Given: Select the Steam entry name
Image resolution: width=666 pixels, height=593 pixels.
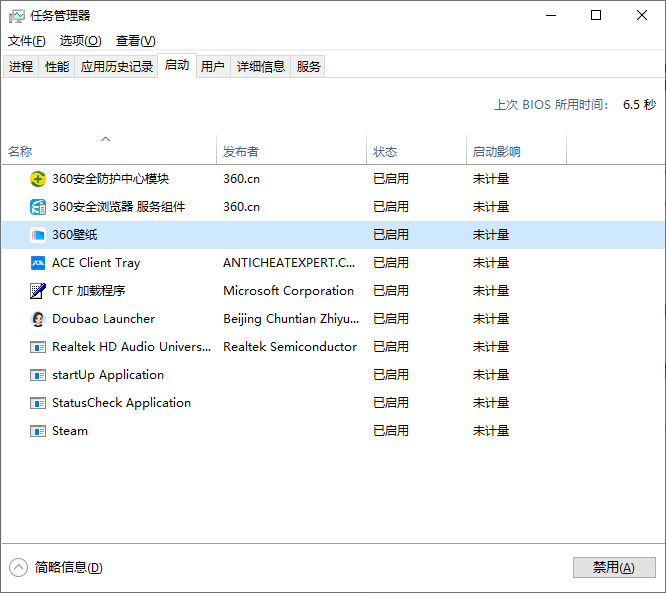Looking at the screenshot, I should pos(70,431).
